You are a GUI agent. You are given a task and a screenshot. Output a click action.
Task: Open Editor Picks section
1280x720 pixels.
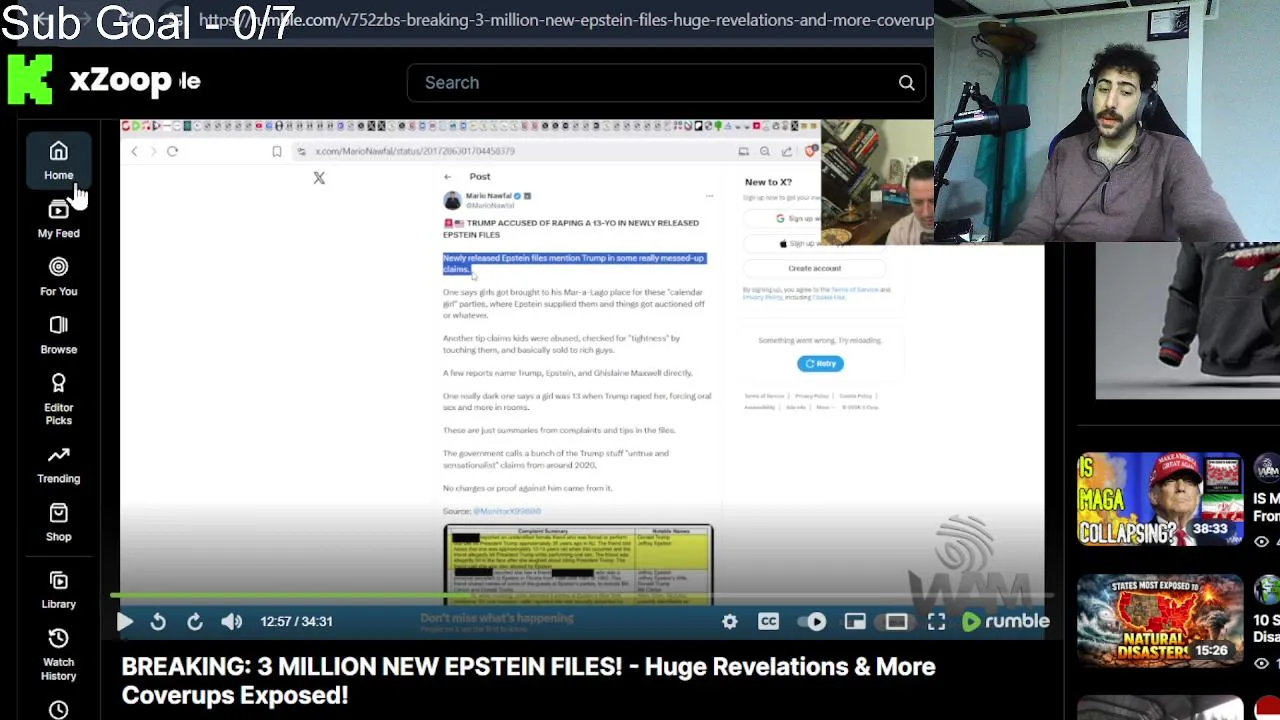(58, 399)
